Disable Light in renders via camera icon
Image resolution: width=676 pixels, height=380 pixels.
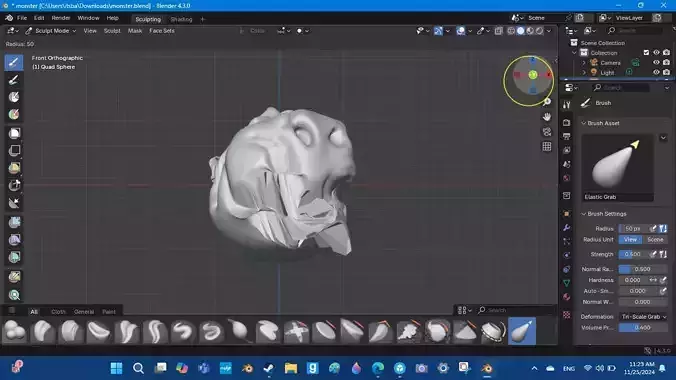[x=667, y=72]
